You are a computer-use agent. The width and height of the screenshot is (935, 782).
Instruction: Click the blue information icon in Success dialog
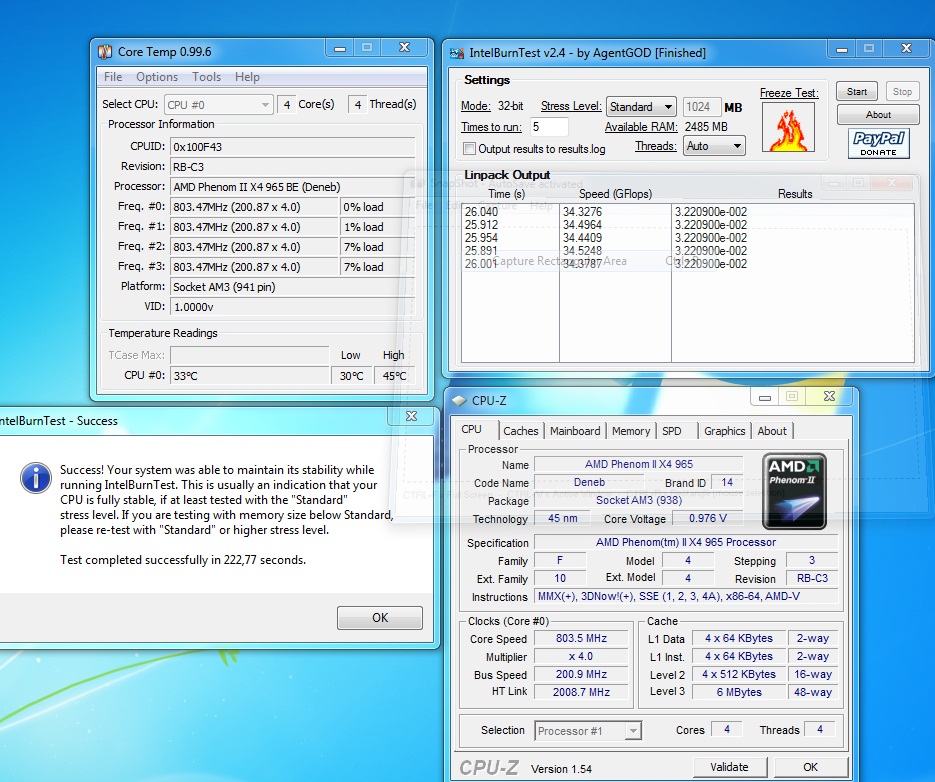click(36, 477)
